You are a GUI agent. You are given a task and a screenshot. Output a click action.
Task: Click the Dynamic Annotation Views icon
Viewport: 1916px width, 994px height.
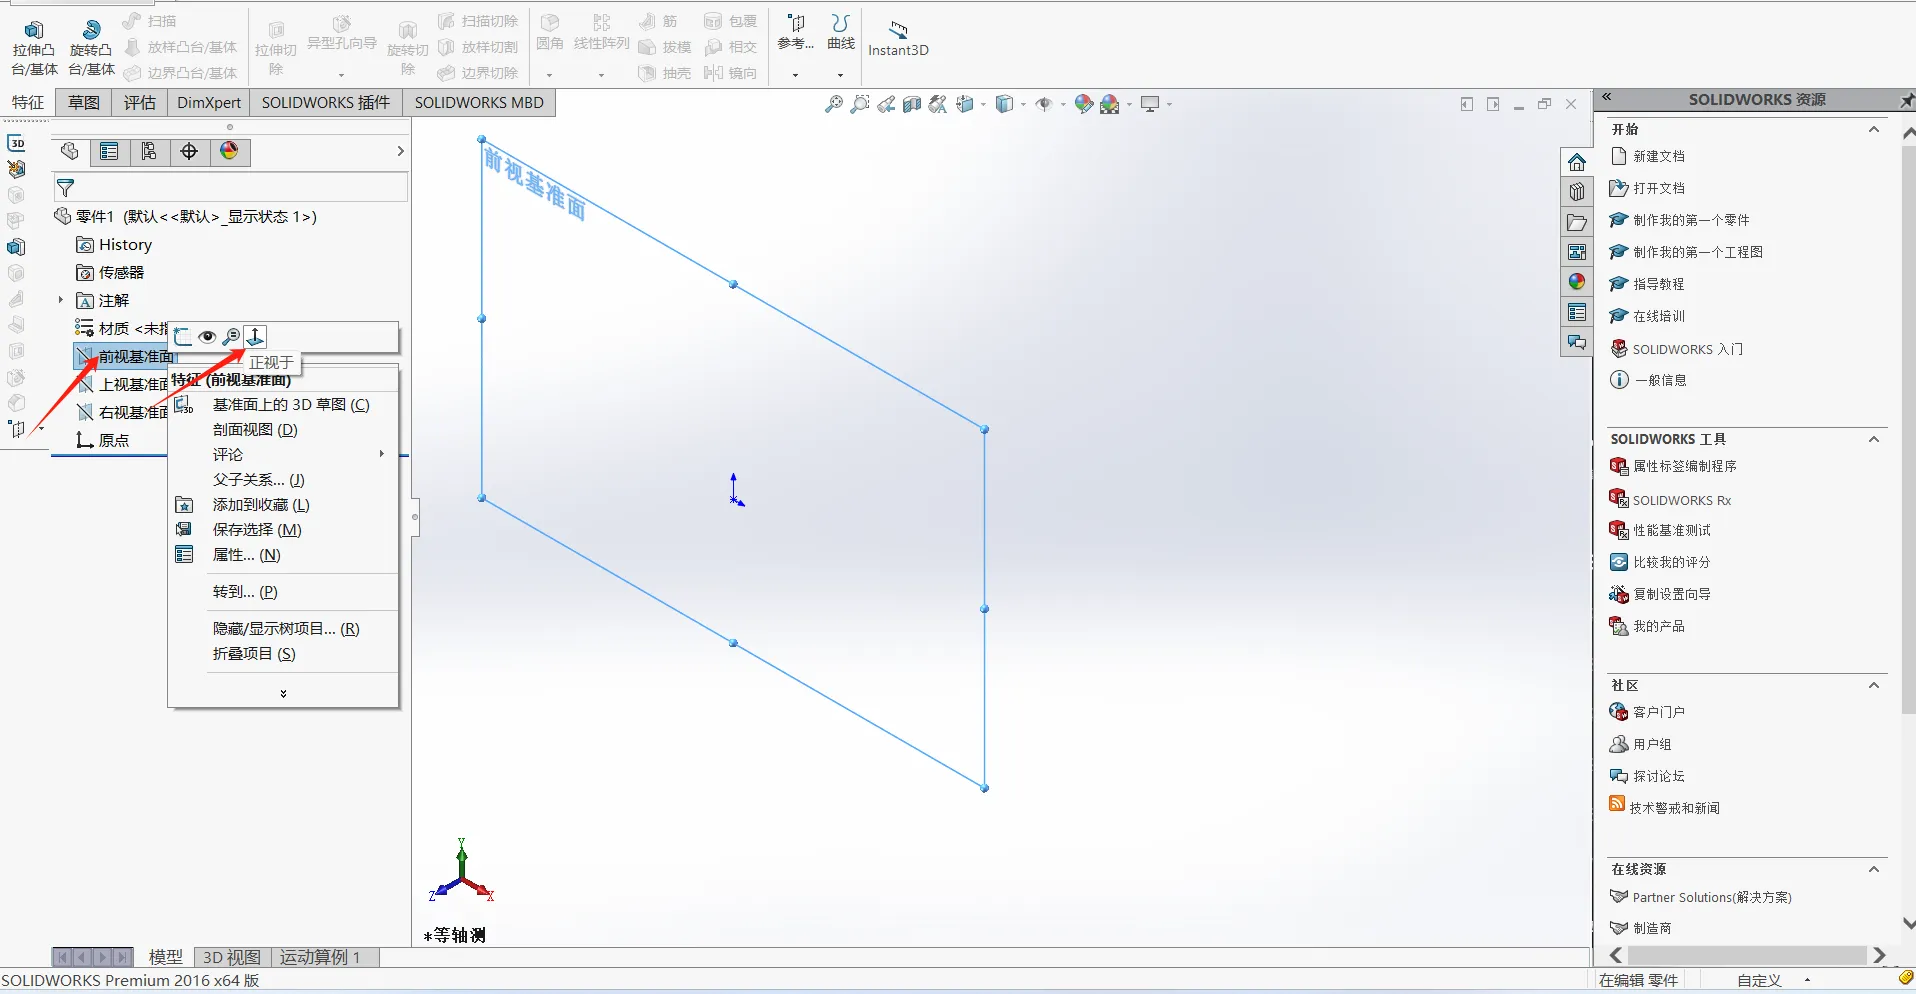coord(938,104)
